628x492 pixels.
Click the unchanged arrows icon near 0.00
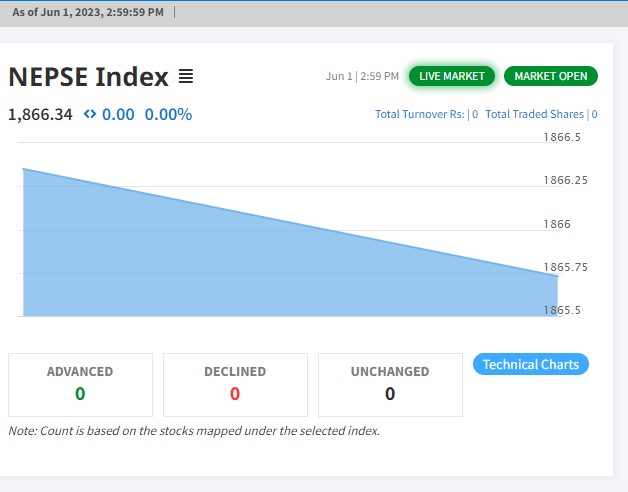90,114
